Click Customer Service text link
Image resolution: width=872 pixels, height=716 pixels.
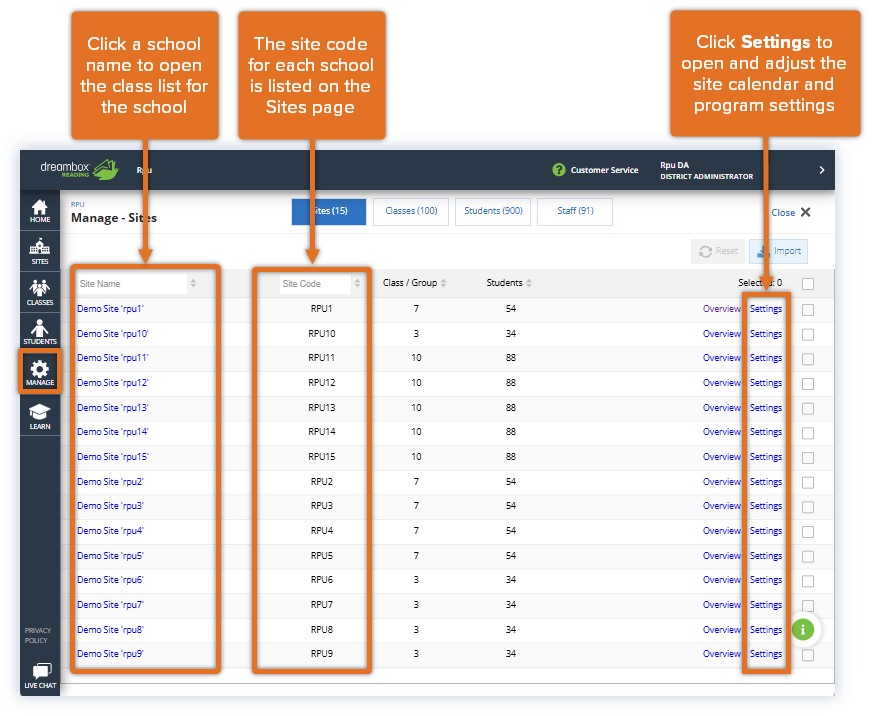pyautogui.click(x=605, y=170)
